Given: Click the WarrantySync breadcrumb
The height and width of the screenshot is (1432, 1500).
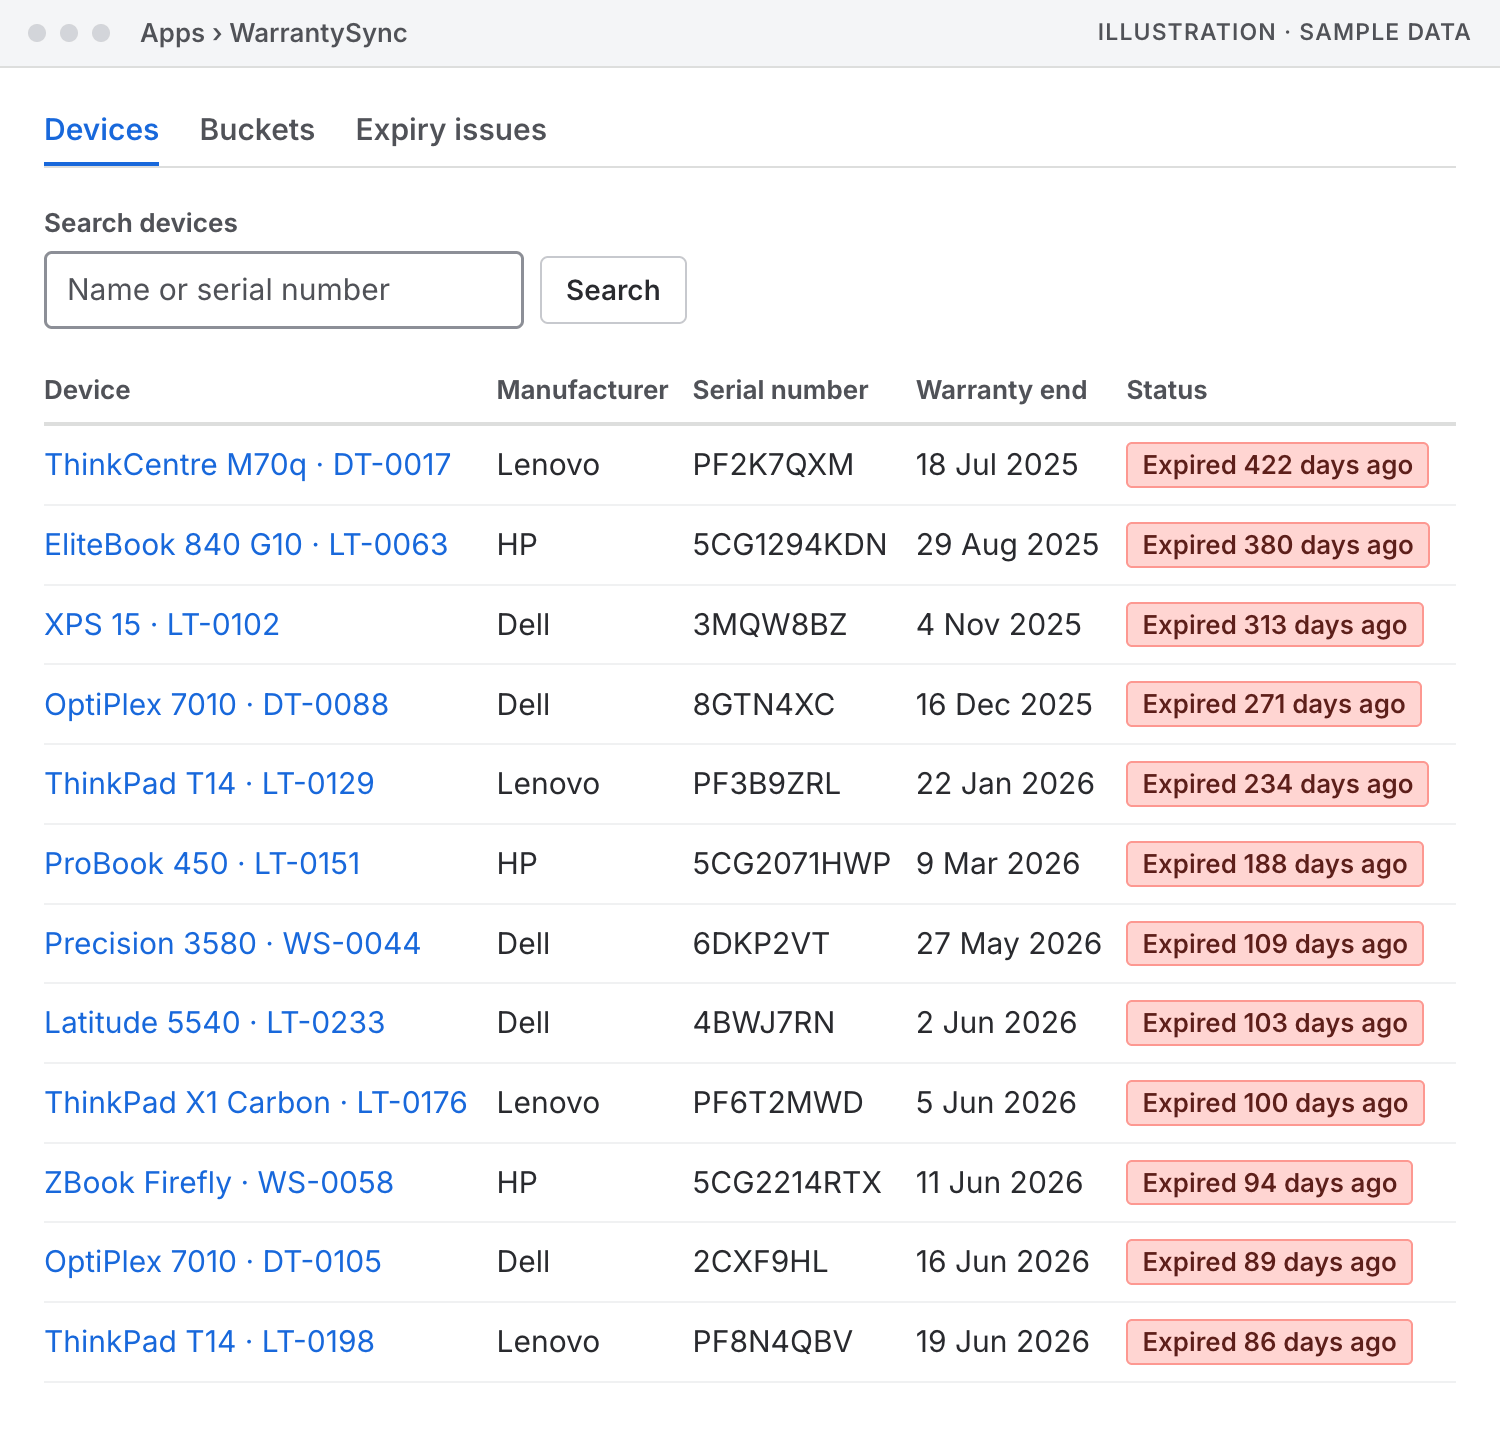Looking at the screenshot, I should (318, 33).
